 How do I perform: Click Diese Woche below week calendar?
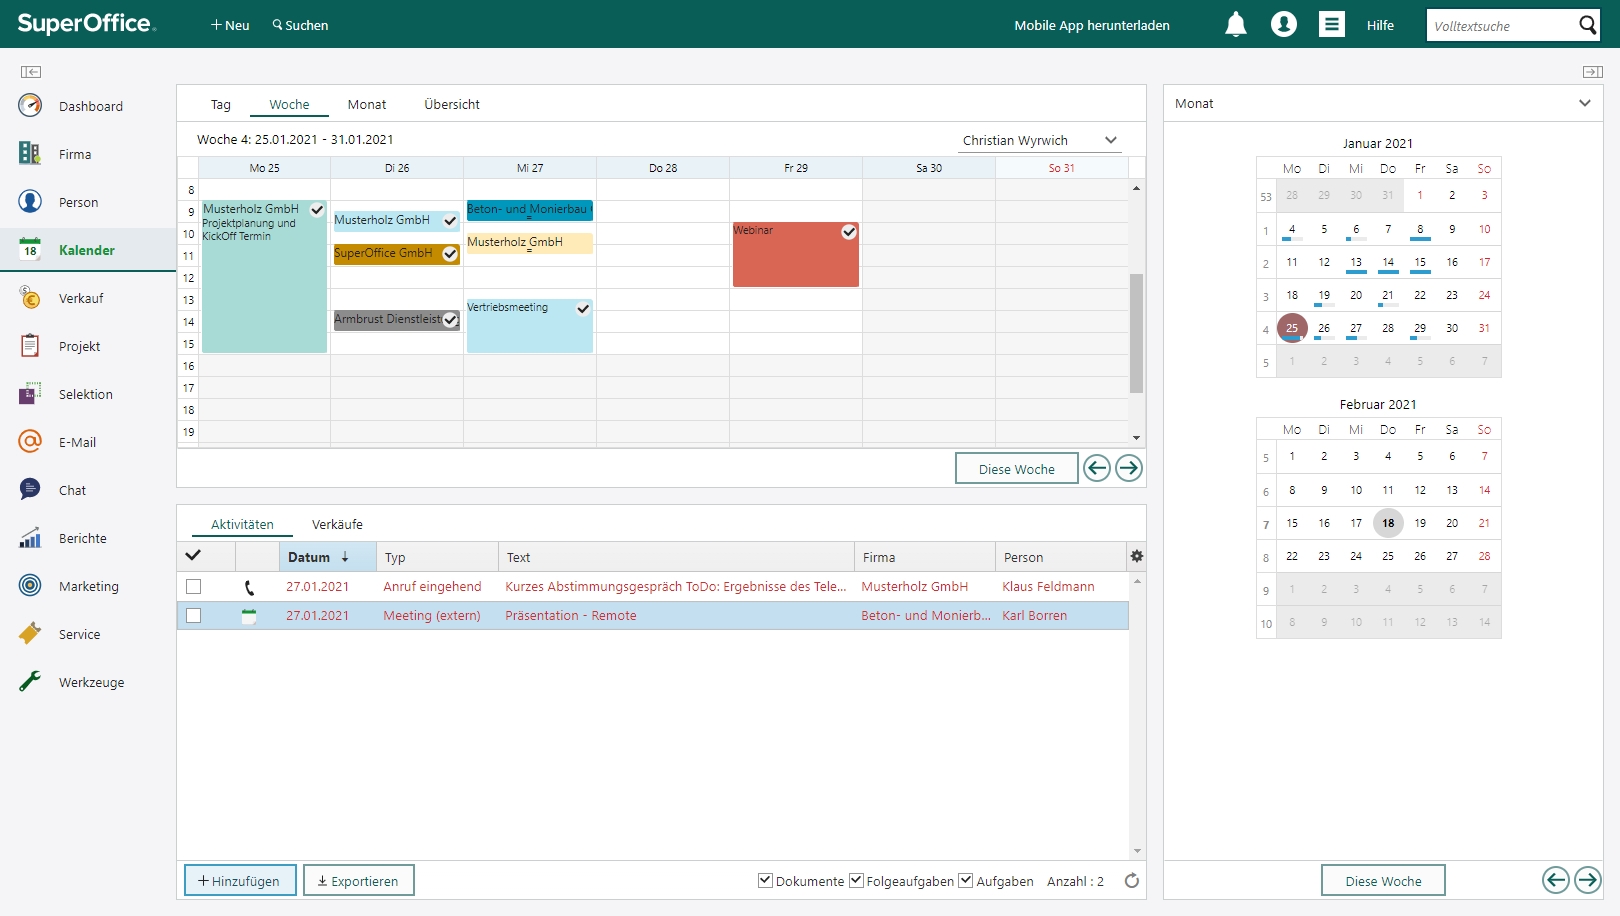(x=1017, y=468)
